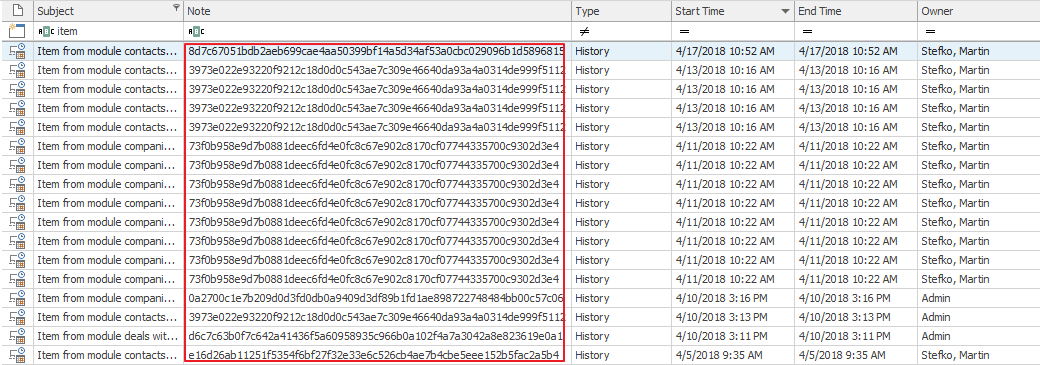Click the row icon of the e16d26ab entry

(x=17, y=355)
